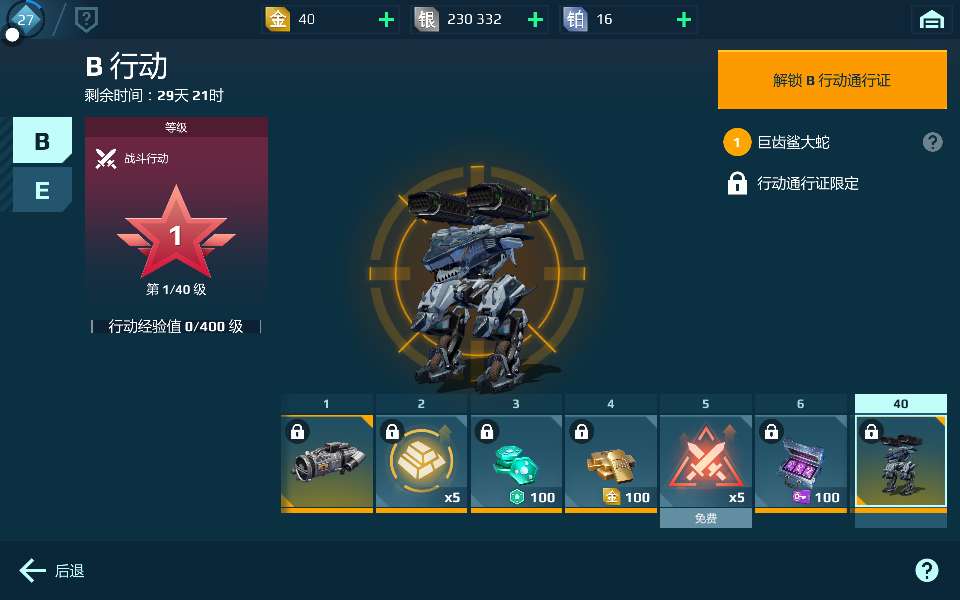
Task: Click the player level 27 badge
Action: pyautogui.click(x=25, y=20)
